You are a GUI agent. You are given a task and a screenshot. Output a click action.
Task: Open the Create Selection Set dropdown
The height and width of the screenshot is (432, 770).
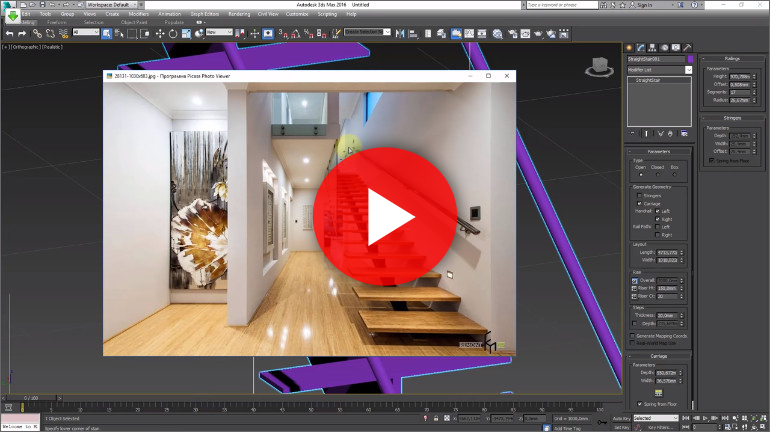[x=367, y=32]
